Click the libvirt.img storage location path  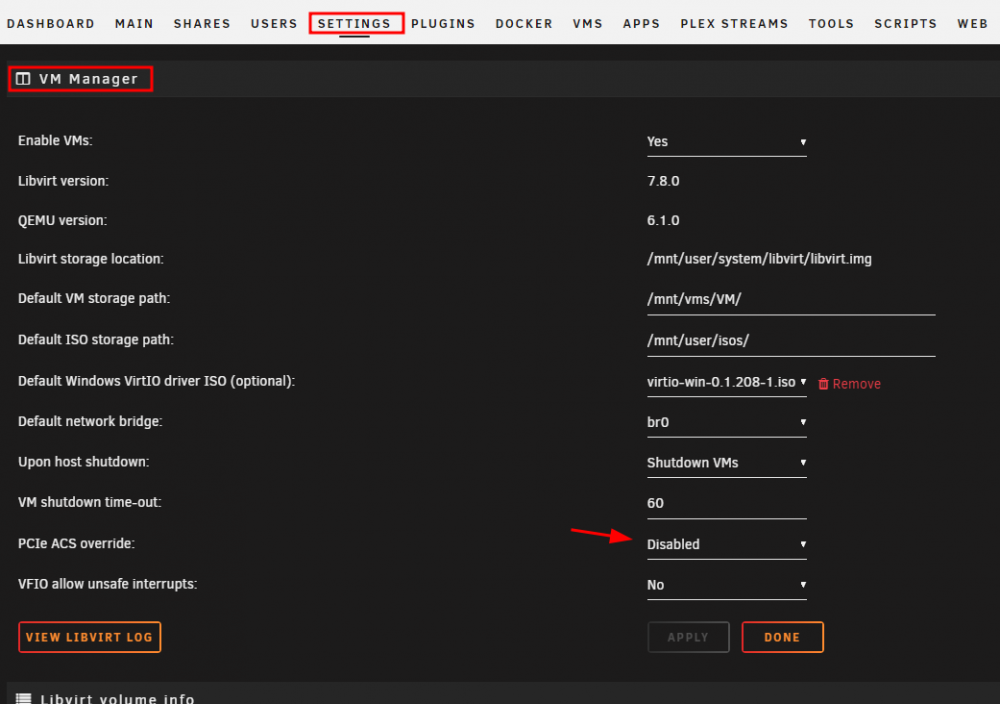pyautogui.click(x=759, y=260)
